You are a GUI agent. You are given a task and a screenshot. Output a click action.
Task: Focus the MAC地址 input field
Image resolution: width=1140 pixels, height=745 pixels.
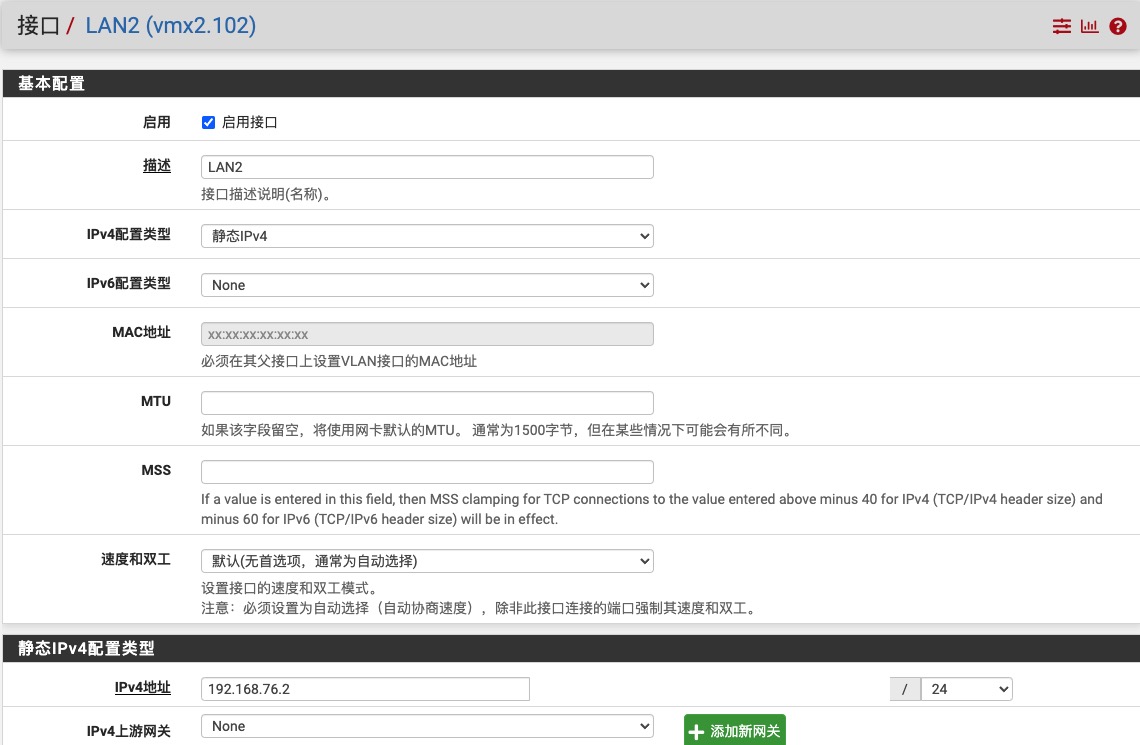(427, 334)
